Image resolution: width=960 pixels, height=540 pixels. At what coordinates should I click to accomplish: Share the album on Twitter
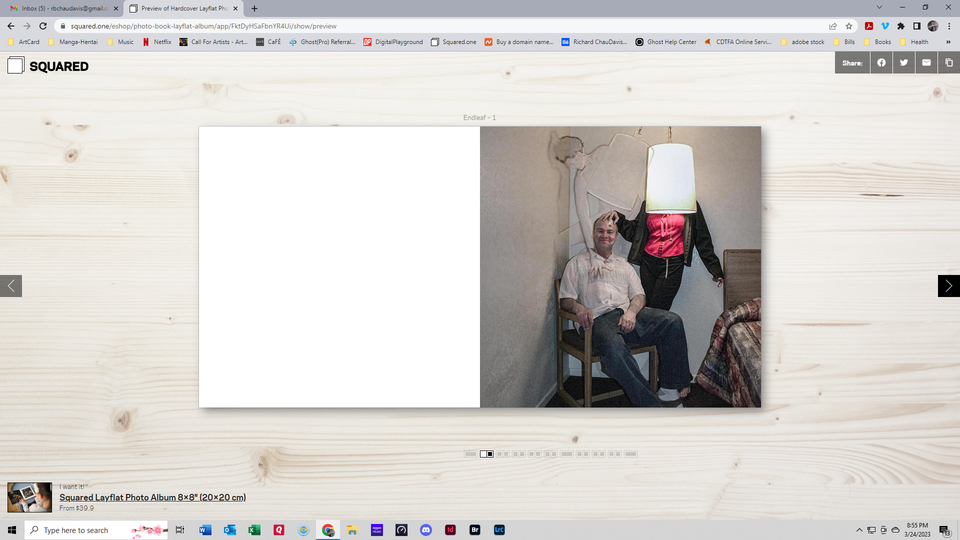(x=904, y=62)
